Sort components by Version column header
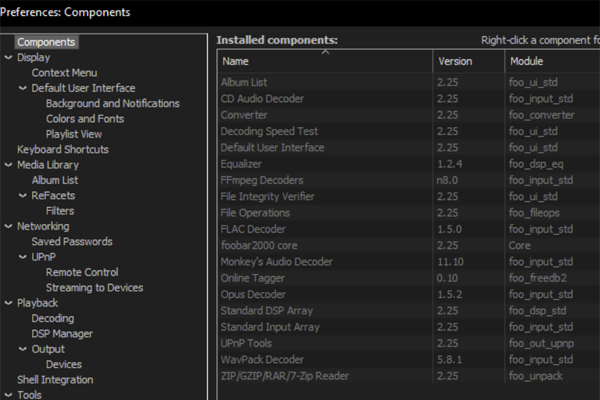The height and width of the screenshot is (400, 600). coord(469,61)
